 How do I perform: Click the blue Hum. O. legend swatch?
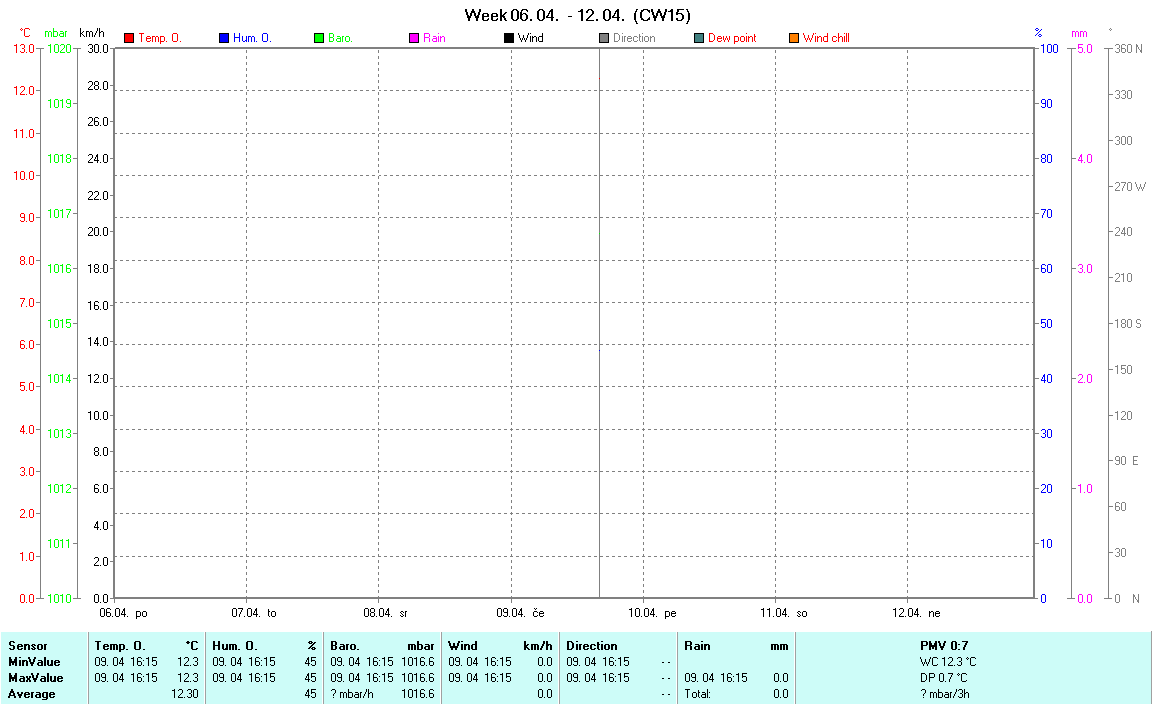pyautogui.click(x=224, y=38)
